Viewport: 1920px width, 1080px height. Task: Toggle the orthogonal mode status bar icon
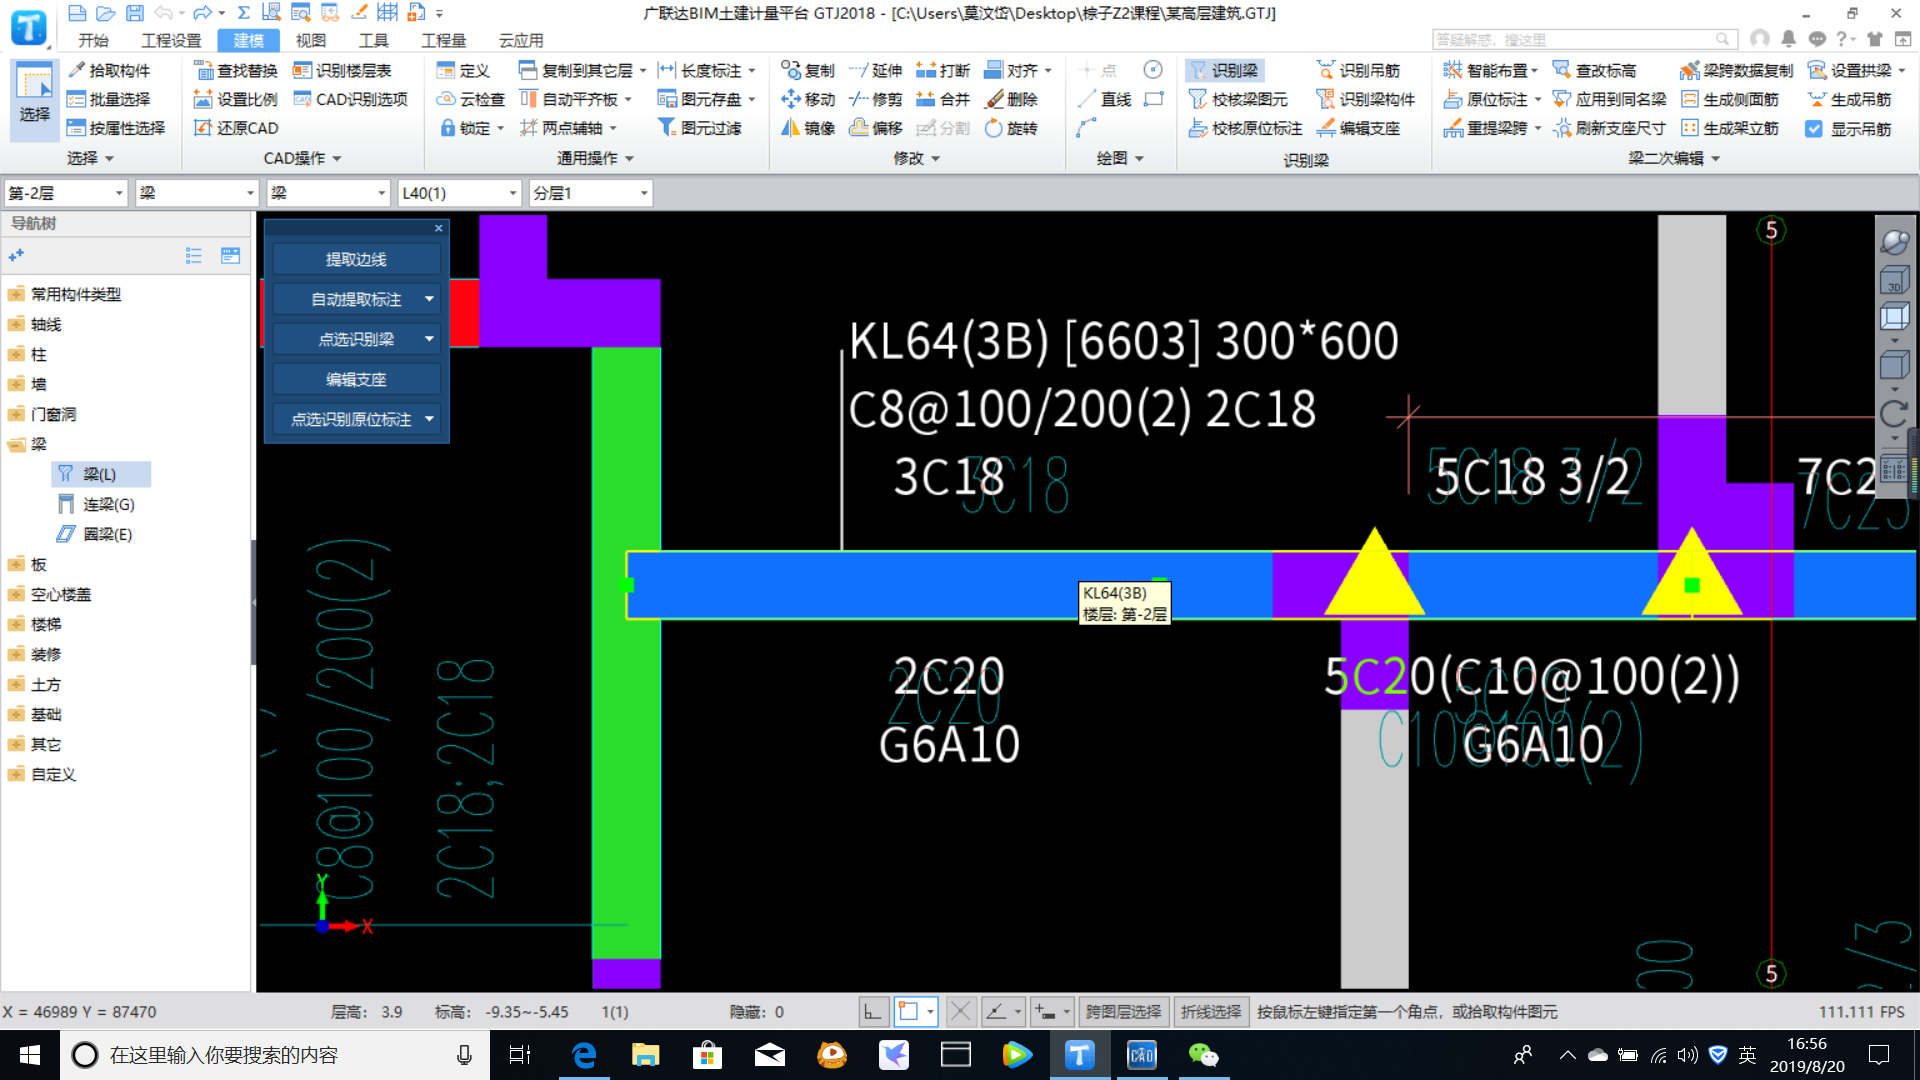point(873,1012)
